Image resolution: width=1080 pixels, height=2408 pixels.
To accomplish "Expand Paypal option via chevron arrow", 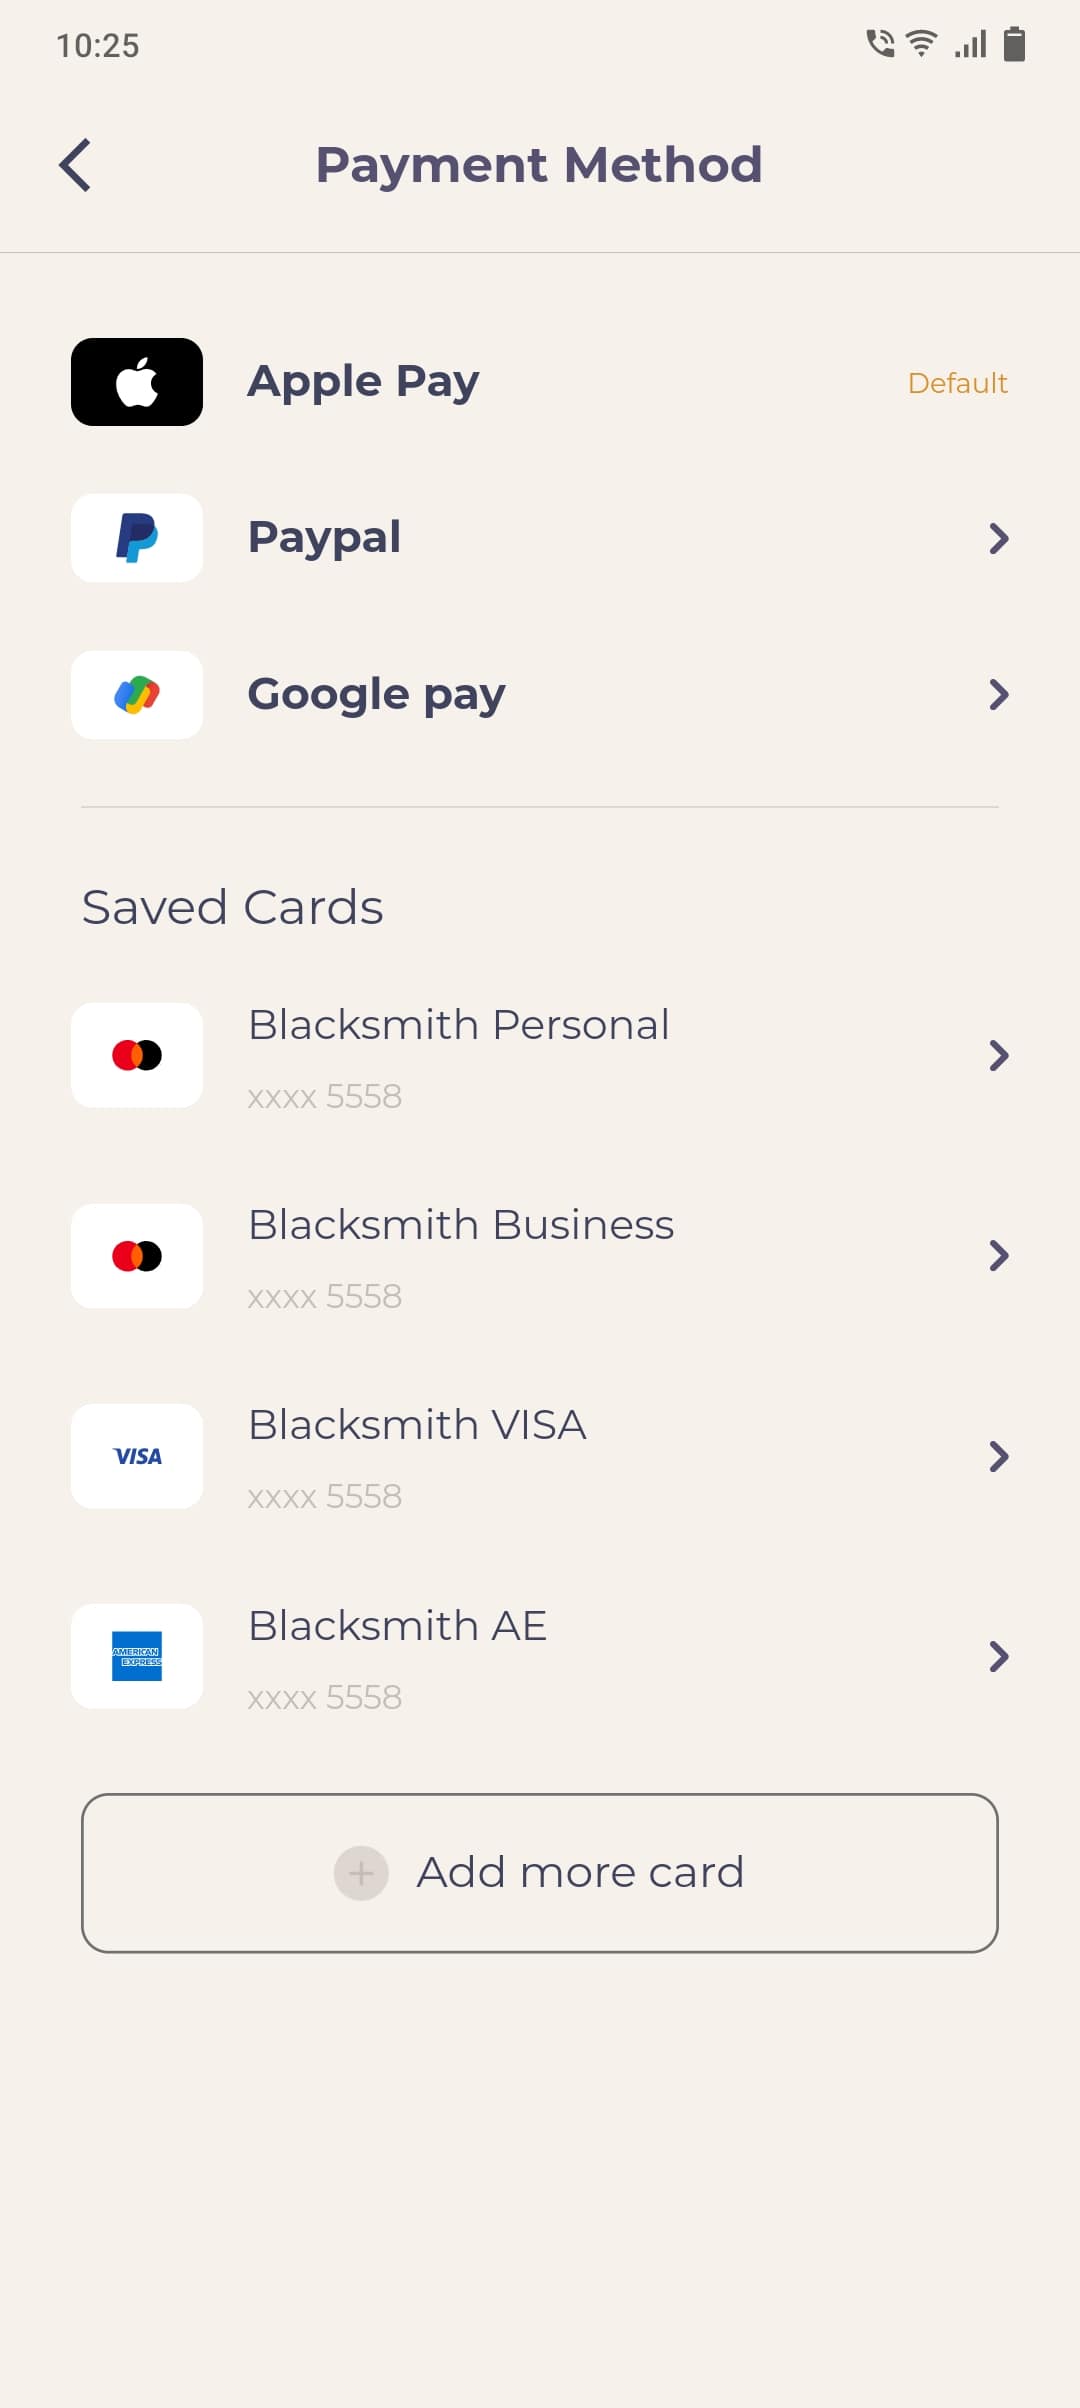I will 998,539.
